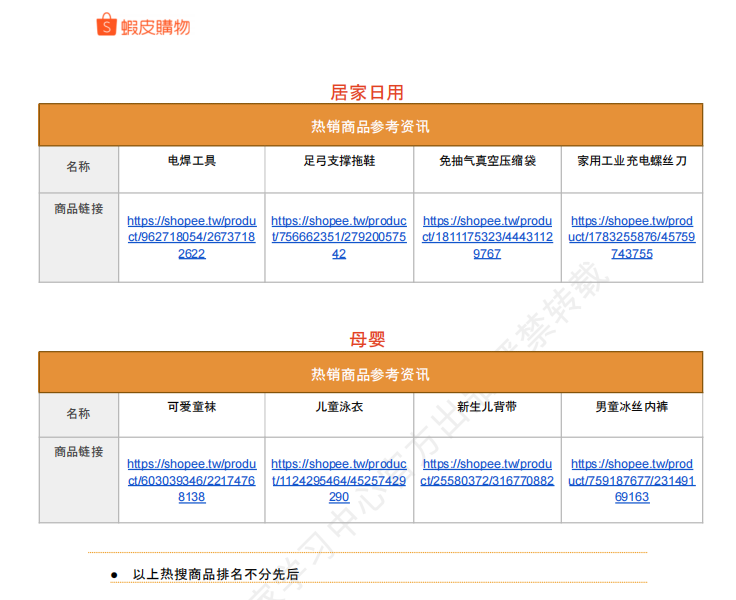The image size is (736, 600).
Task: Open the 家用工业充电螺丝刀 product link
Action: (632, 237)
